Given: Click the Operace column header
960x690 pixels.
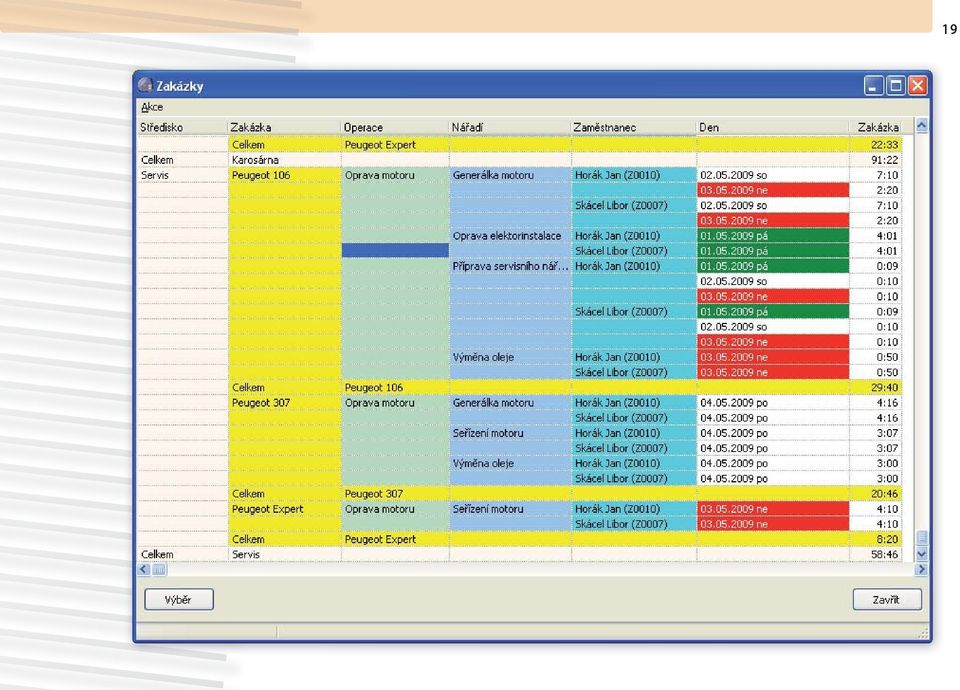Looking at the screenshot, I should (394, 127).
